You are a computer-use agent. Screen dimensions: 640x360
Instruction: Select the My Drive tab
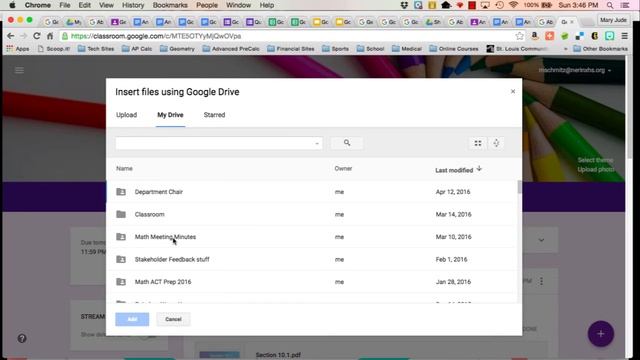[170, 115]
